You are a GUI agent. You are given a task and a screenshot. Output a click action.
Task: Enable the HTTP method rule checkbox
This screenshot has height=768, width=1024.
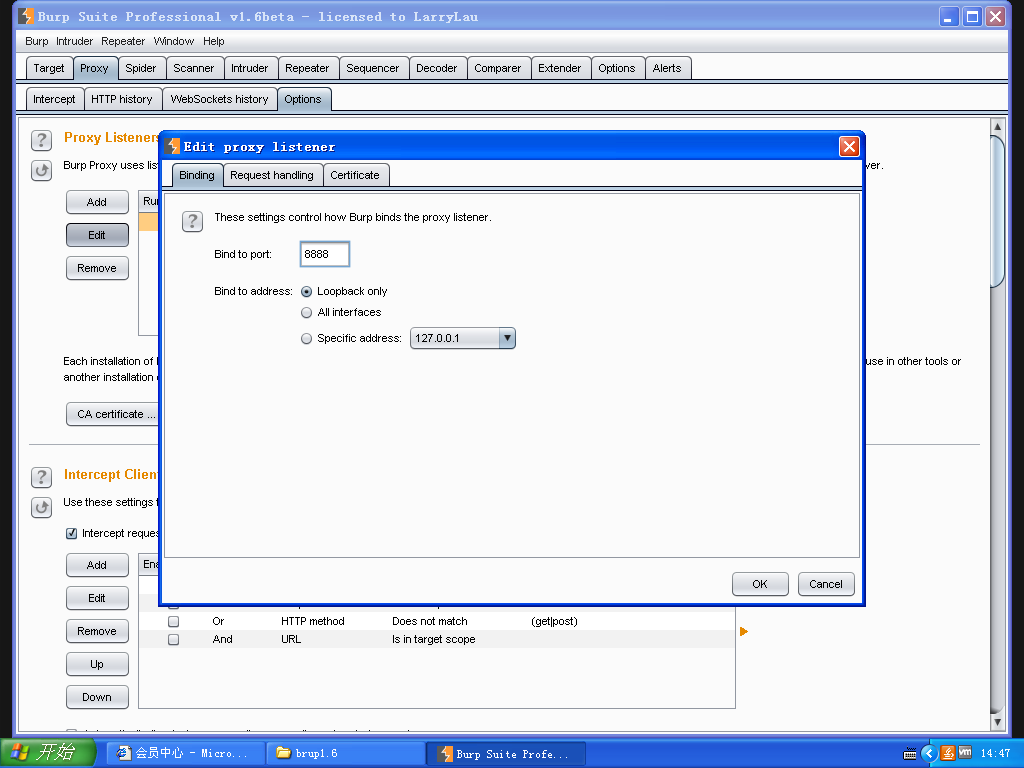(173, 621)
